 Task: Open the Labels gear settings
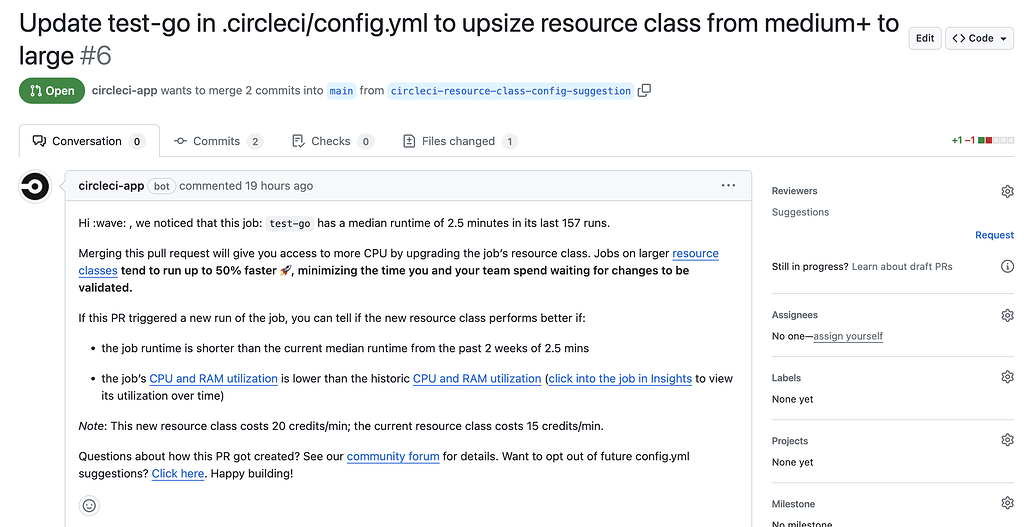(1007, 378)
